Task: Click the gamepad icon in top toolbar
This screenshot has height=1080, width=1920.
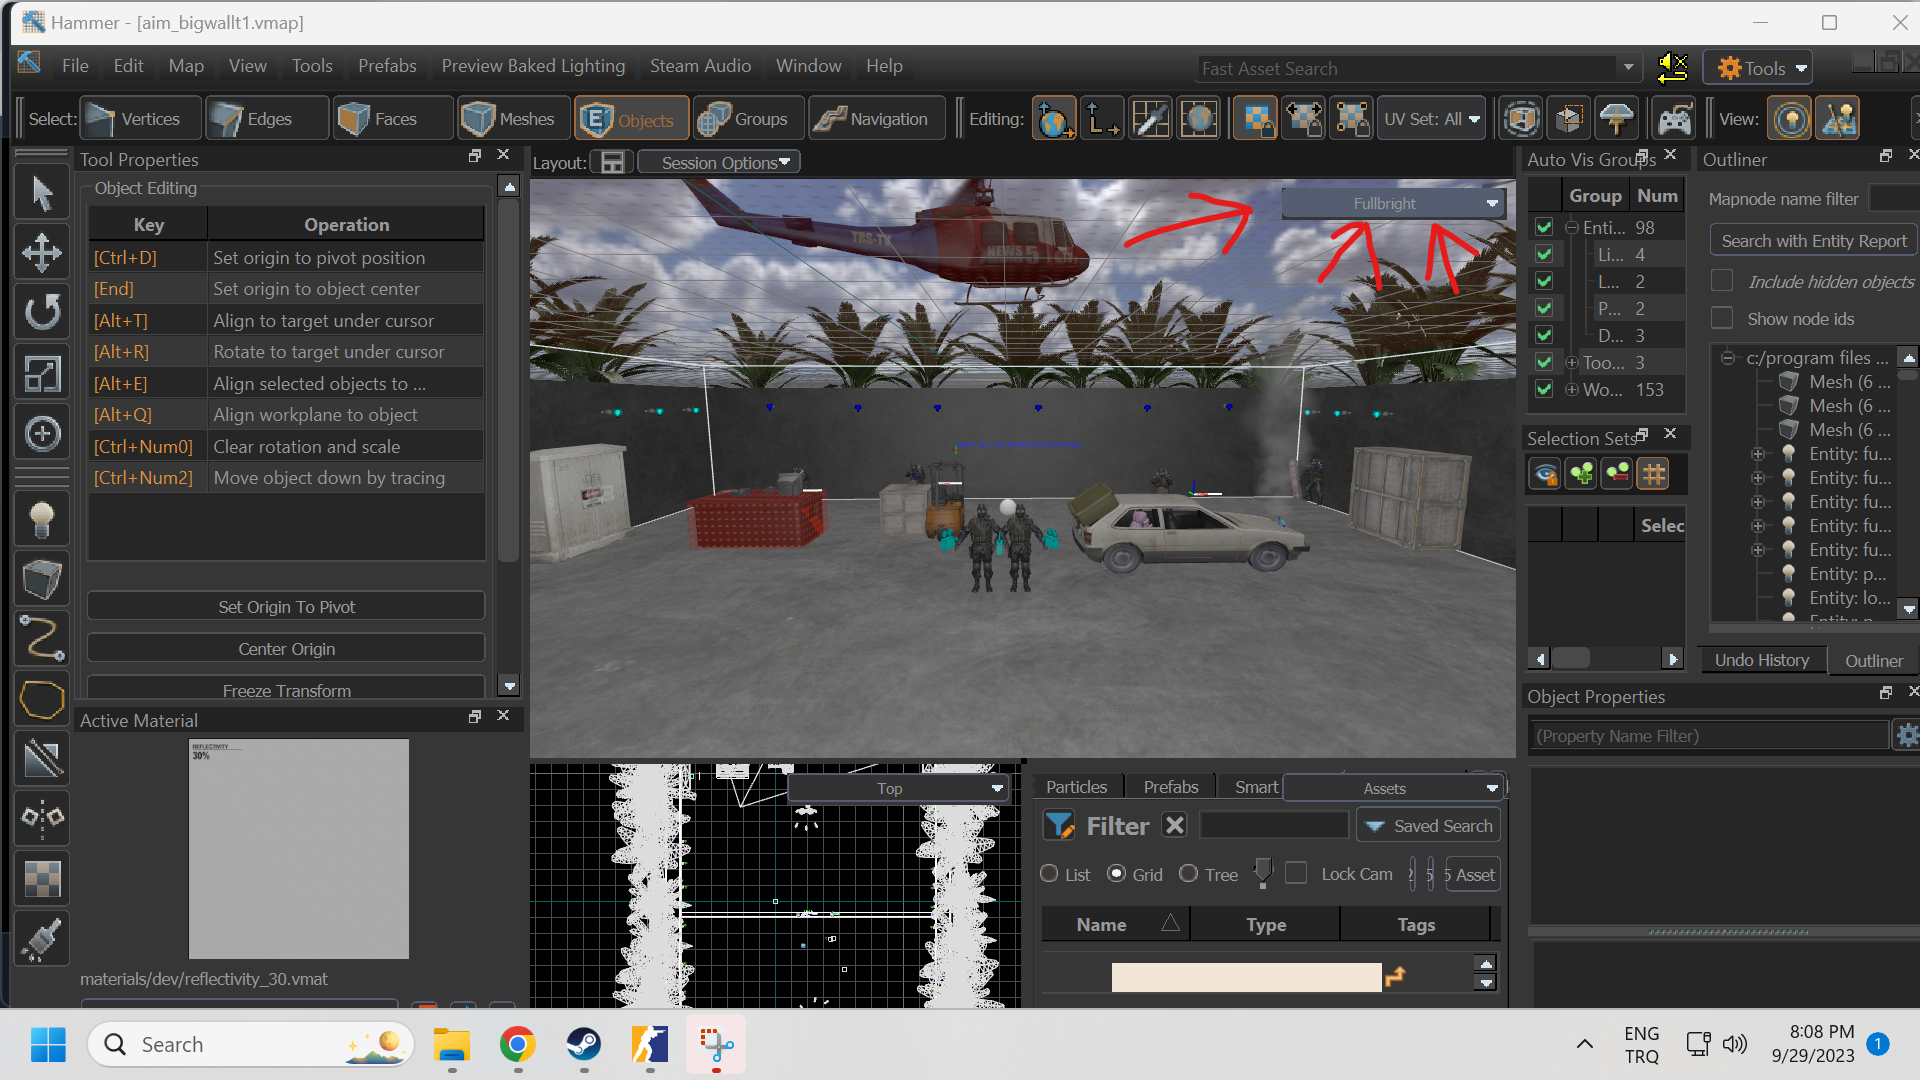Action: click(x=1673, y=119)
